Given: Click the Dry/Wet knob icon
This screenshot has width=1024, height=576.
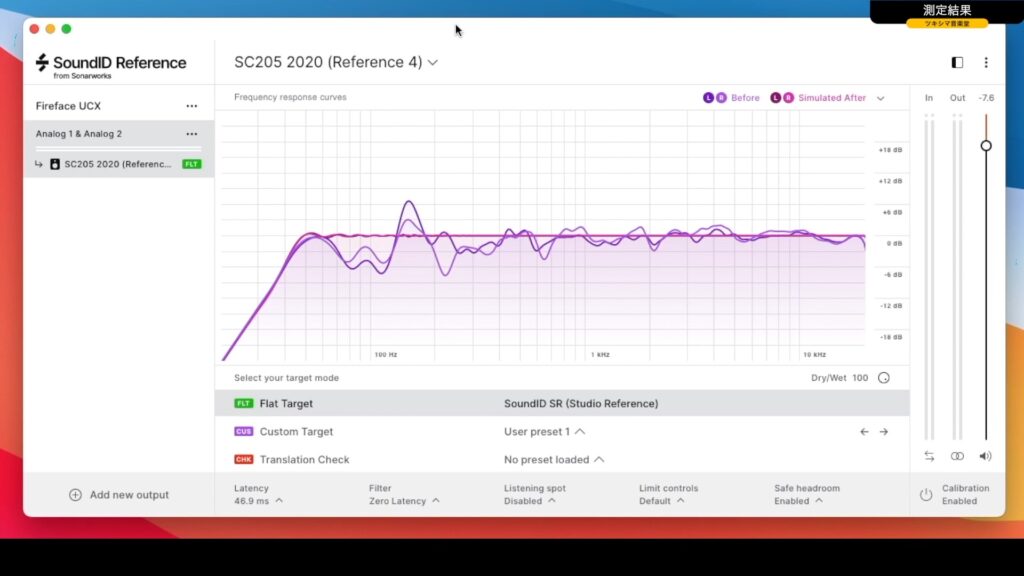Looking at the screenshot, I should tap(884, 378).
